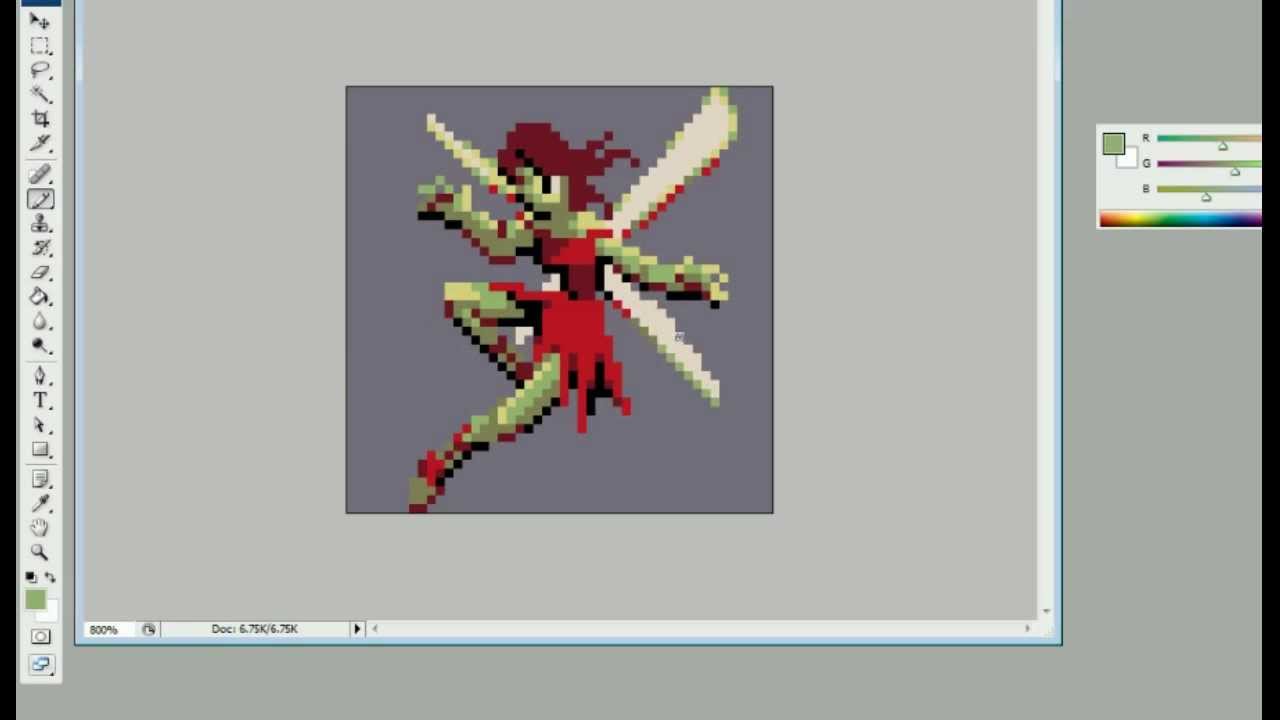The image size is (1280, 720).
Task: Reset default foreground and background colors
Action: tap(31, 577)
